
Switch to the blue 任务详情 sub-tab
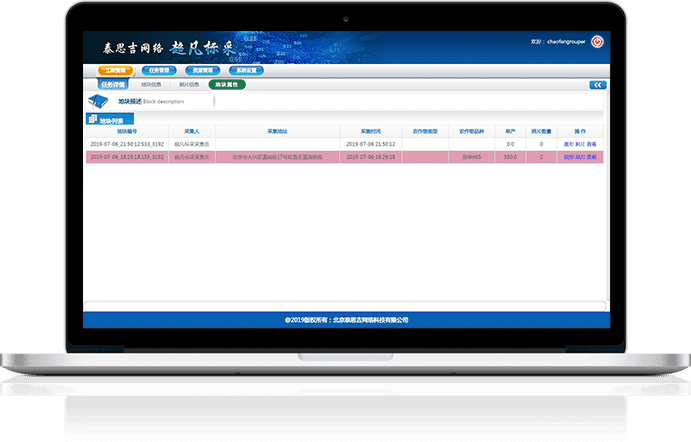click(113, 85)
